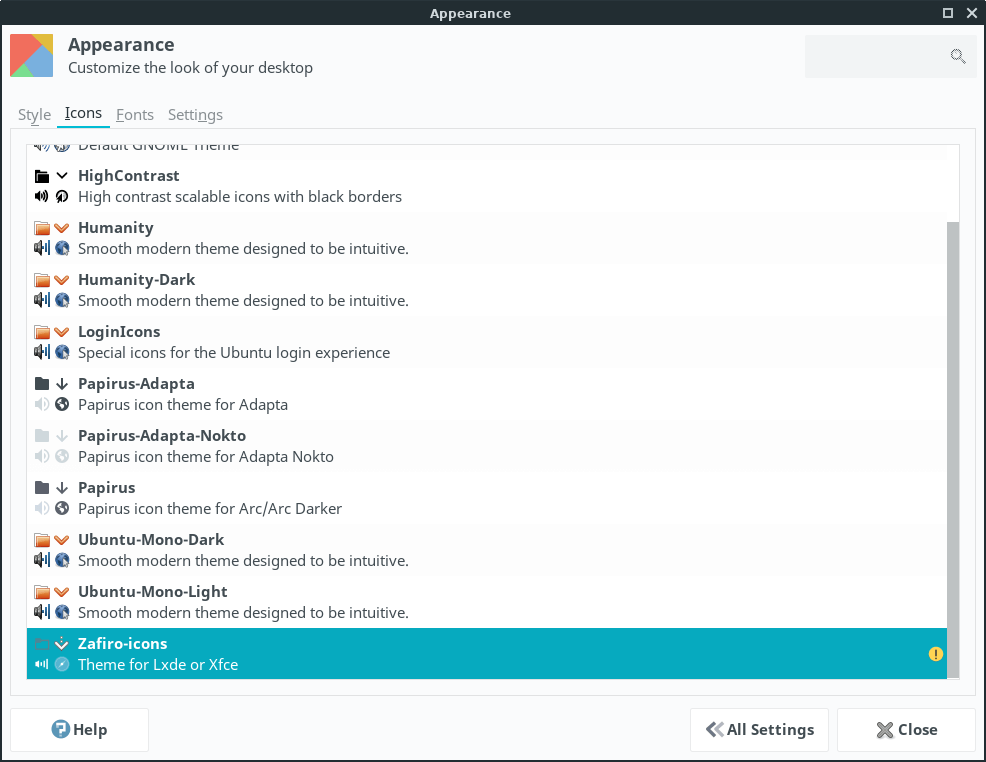
Task: Select the HighContrast icon theme name
Action: coord(128,175)
